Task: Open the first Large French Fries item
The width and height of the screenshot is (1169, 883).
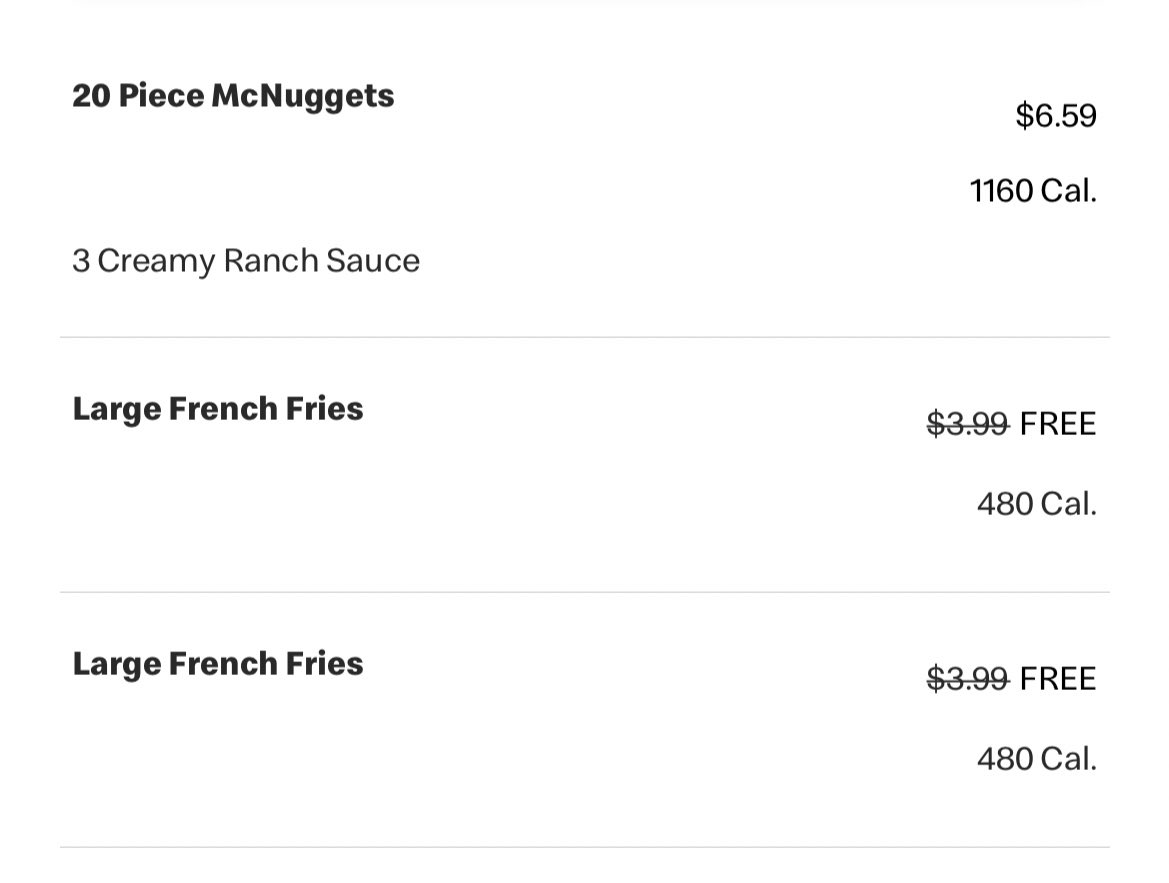Action: [x=218, y=409]
